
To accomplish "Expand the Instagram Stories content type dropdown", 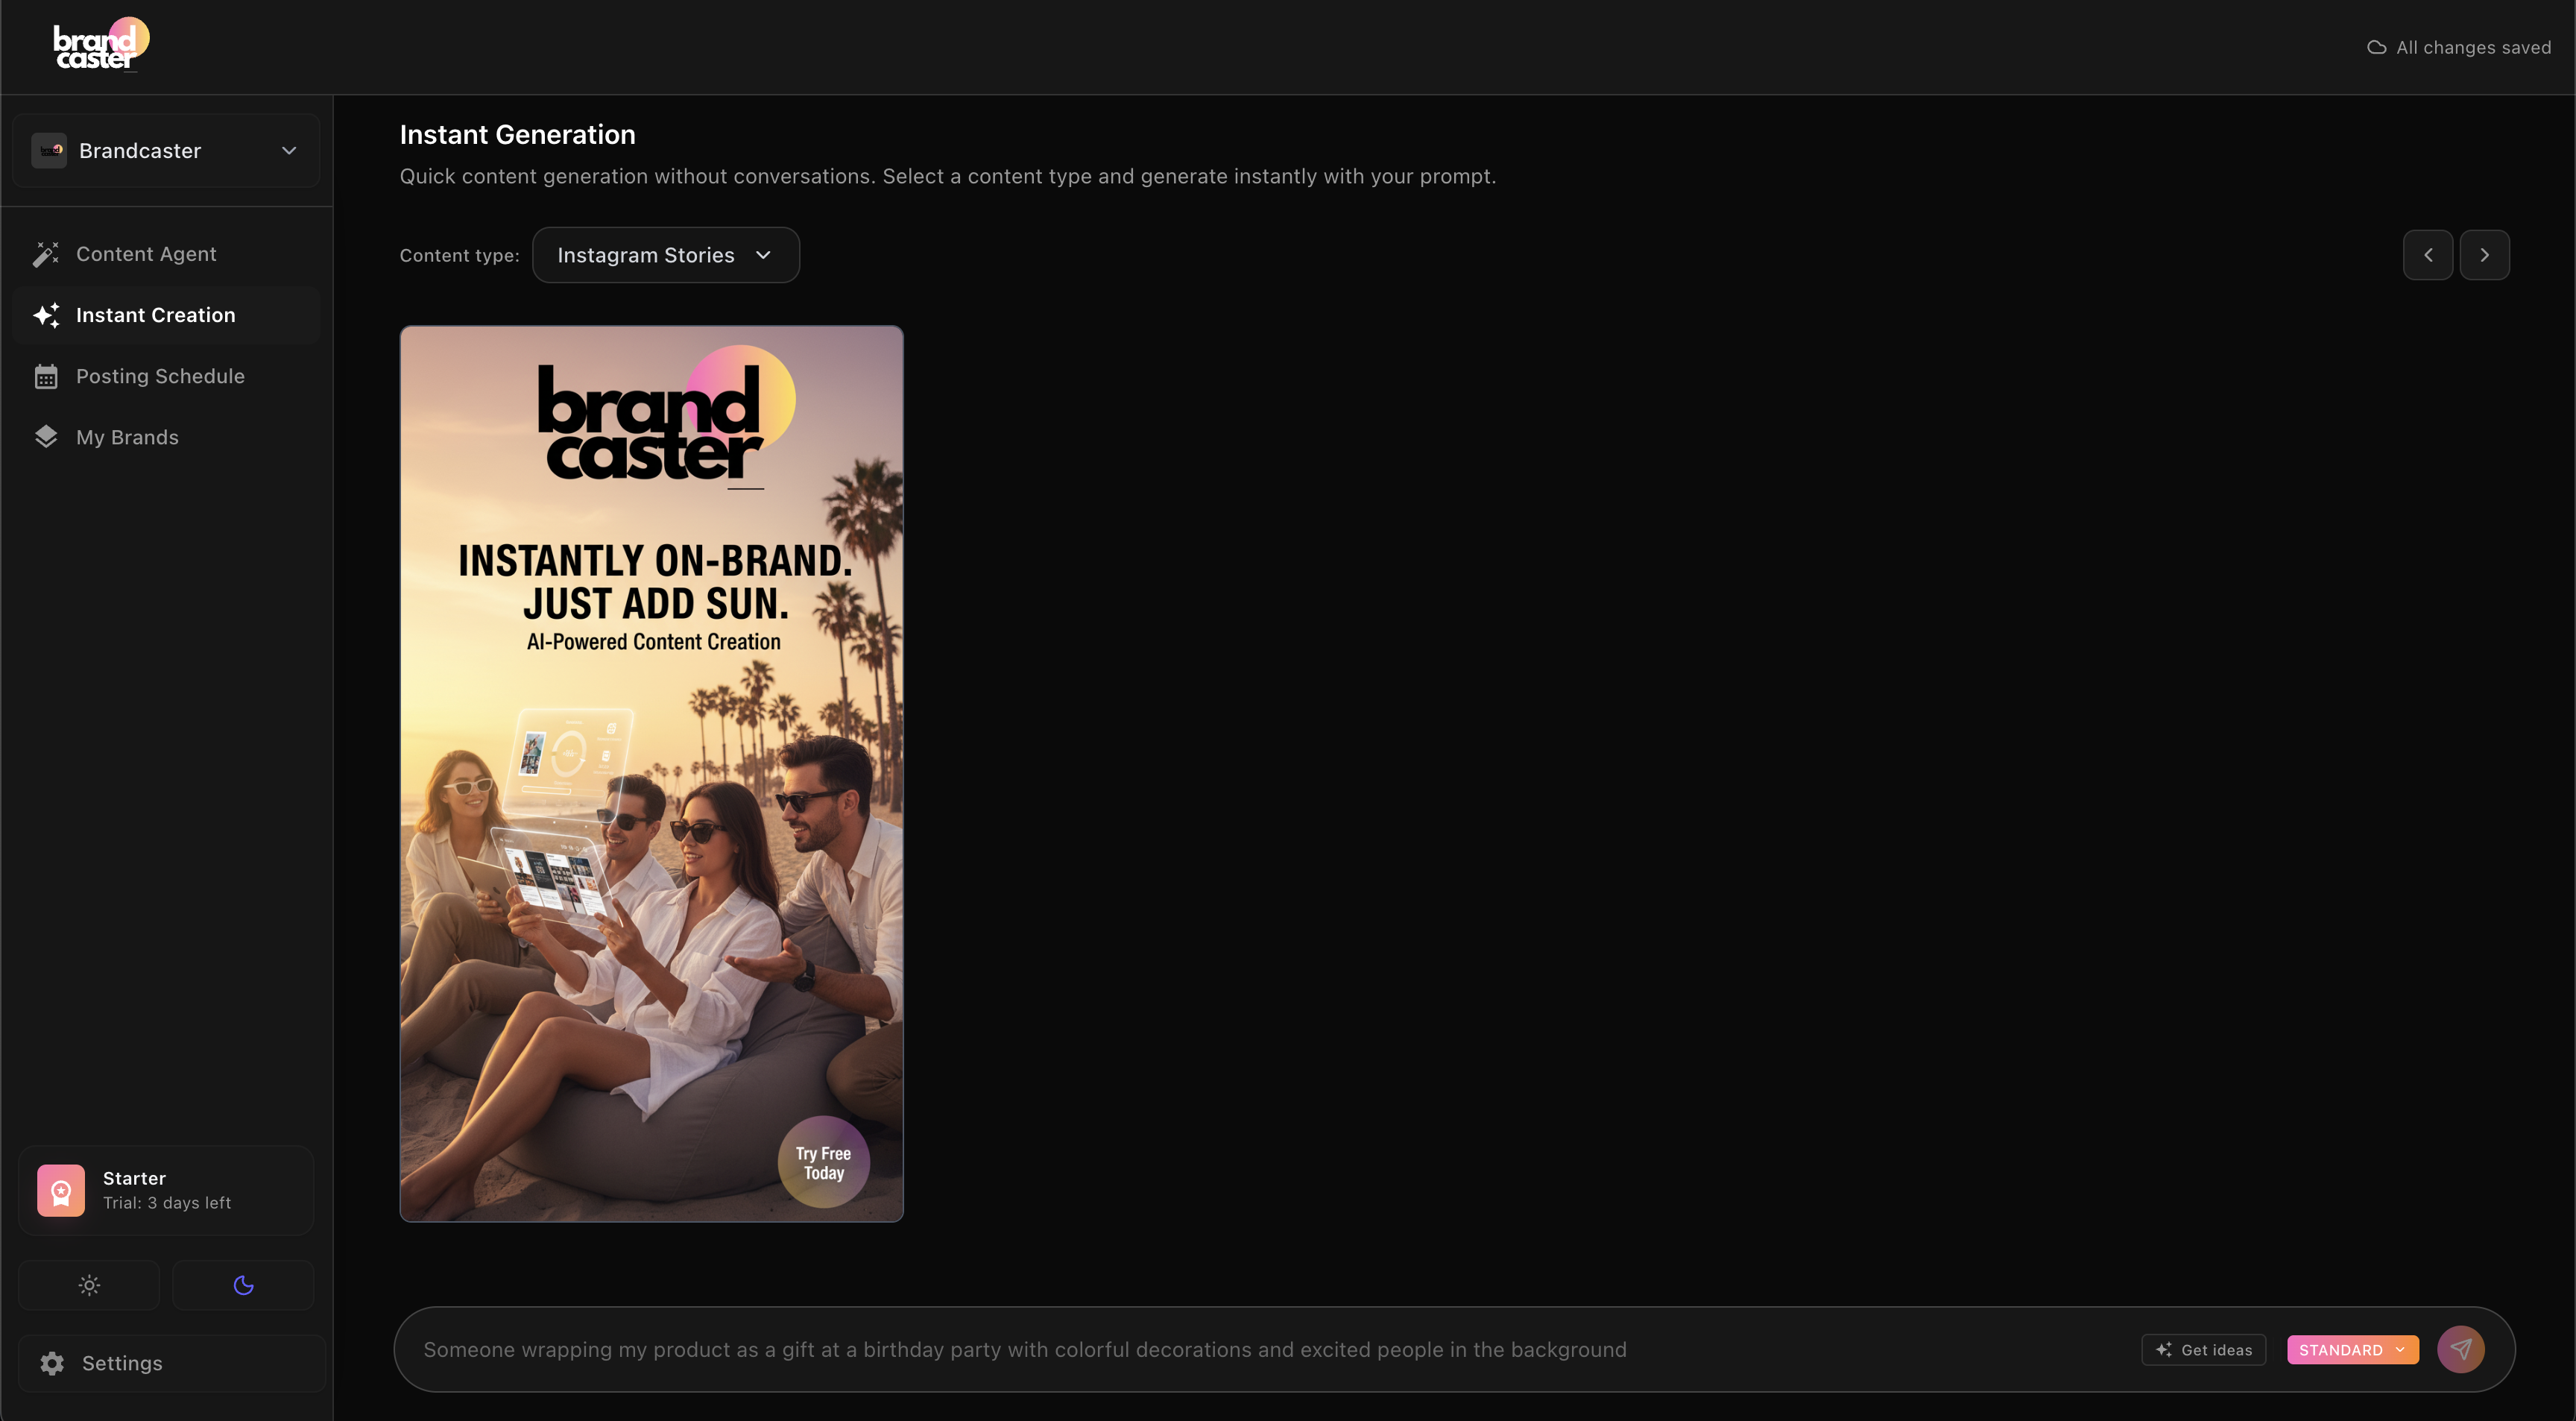I will point(665,255).
